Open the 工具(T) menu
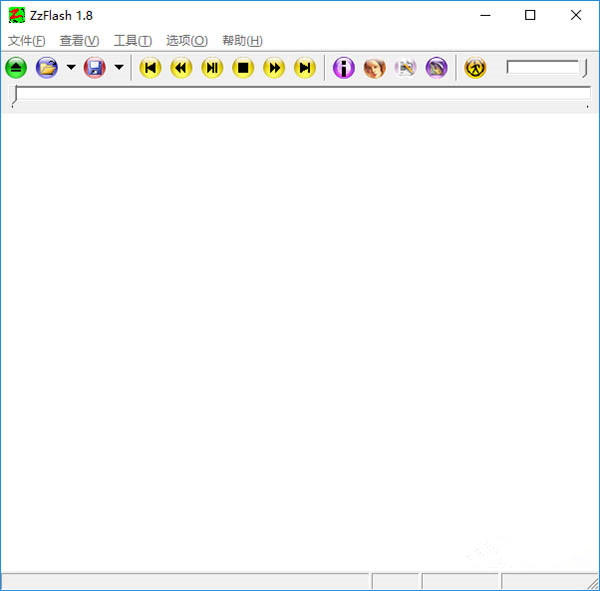This screenshot has width=600, height=591. 132,41
